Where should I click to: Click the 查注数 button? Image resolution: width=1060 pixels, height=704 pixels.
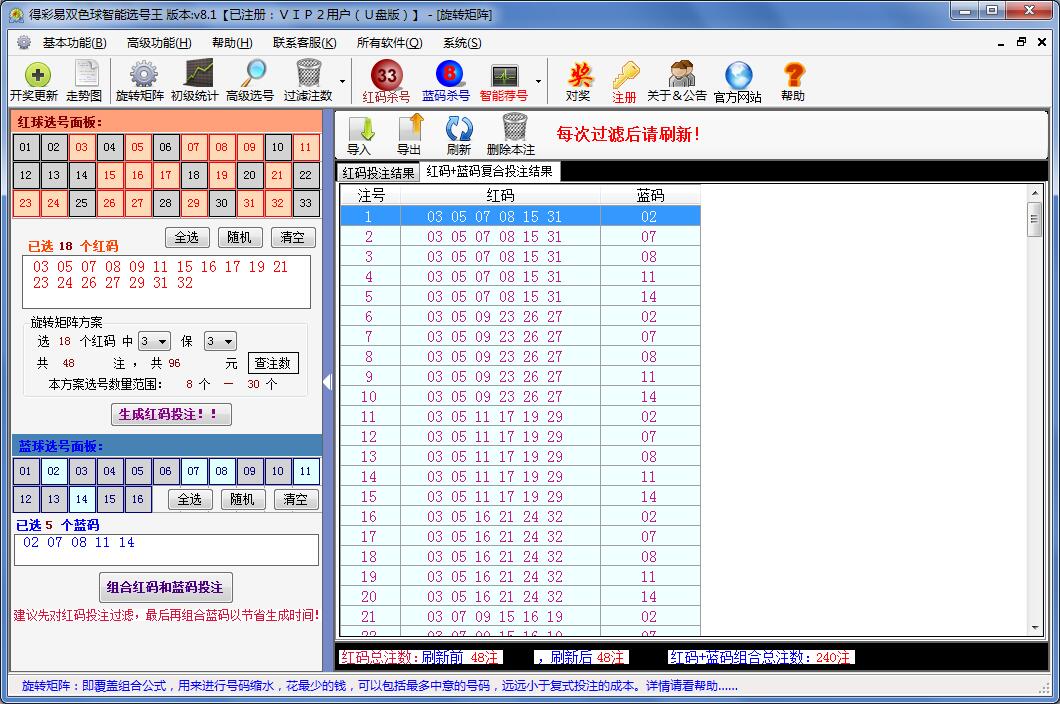(273, 363)
